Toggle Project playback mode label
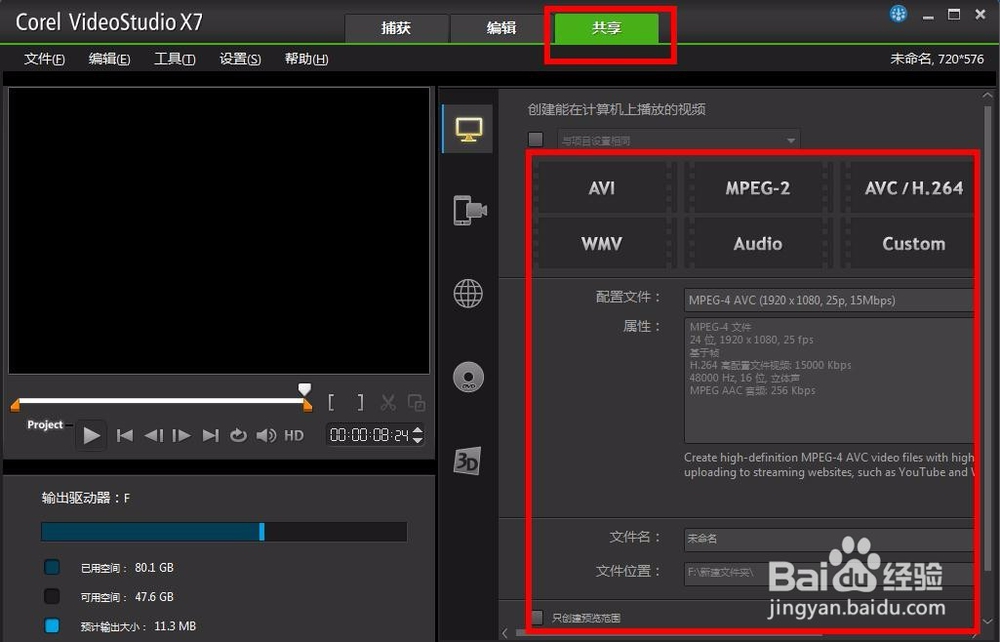 [45, 425]
